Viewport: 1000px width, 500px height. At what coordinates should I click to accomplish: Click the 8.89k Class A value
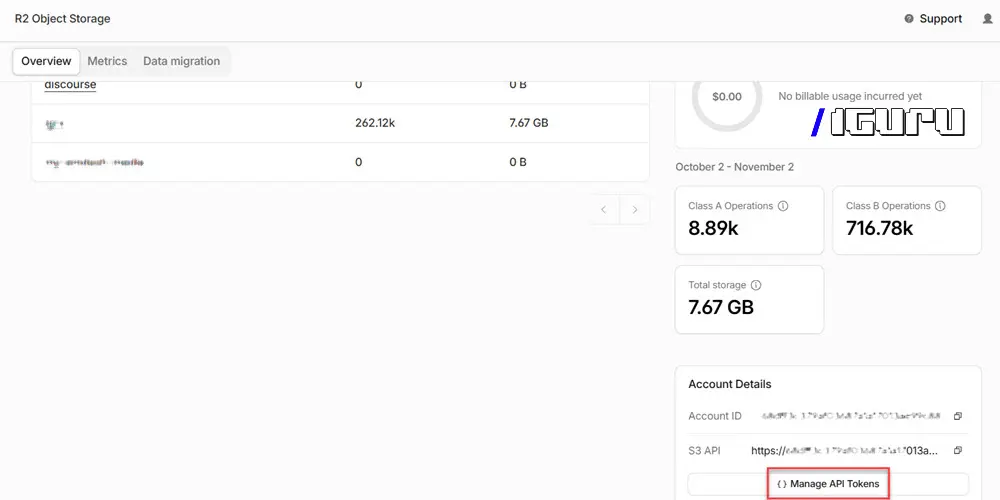(x=714, y=228)
